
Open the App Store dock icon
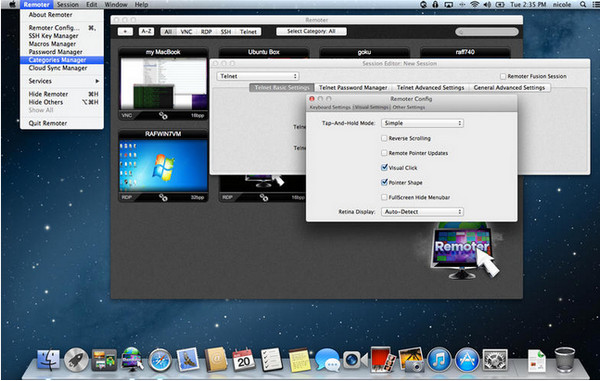(467, 360)
